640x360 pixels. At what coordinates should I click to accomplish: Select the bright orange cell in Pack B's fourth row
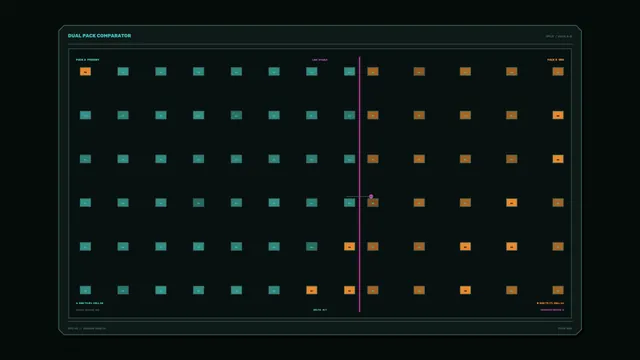(511, 202)
